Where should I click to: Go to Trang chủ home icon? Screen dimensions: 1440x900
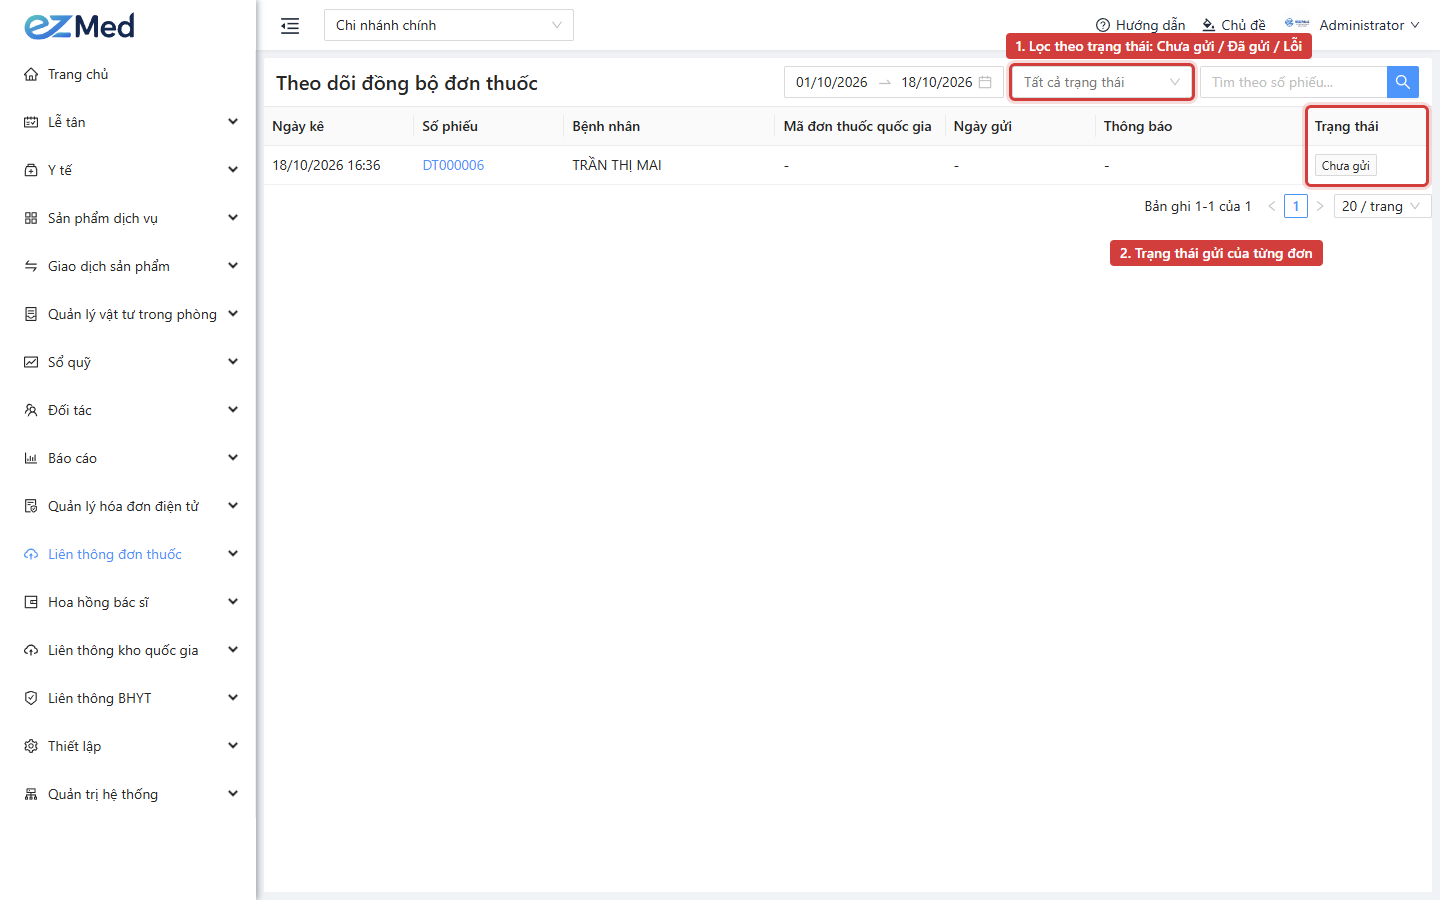click(x=31, y=74)
